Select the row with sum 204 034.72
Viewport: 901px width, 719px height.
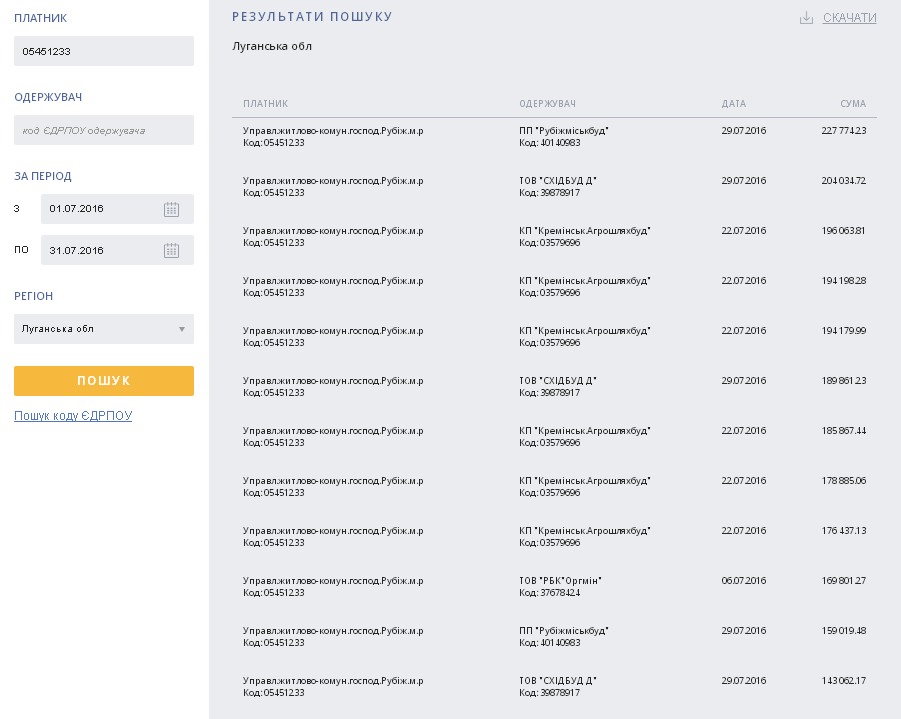pos(554,187)
